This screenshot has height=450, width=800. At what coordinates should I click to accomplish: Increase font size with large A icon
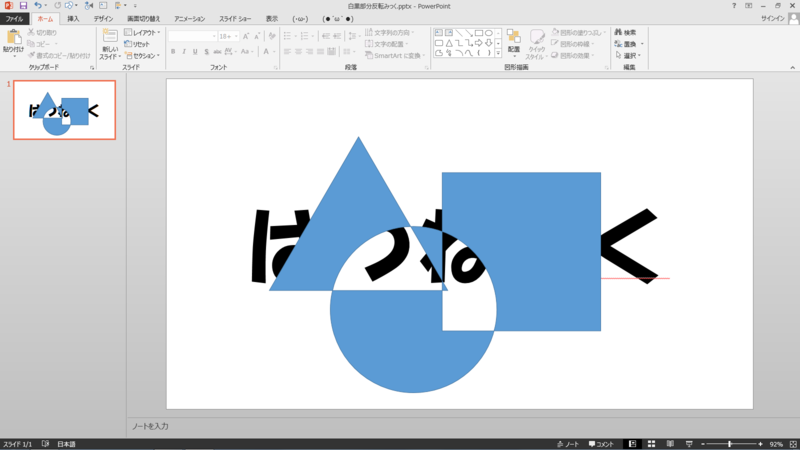tap(246, 36)
